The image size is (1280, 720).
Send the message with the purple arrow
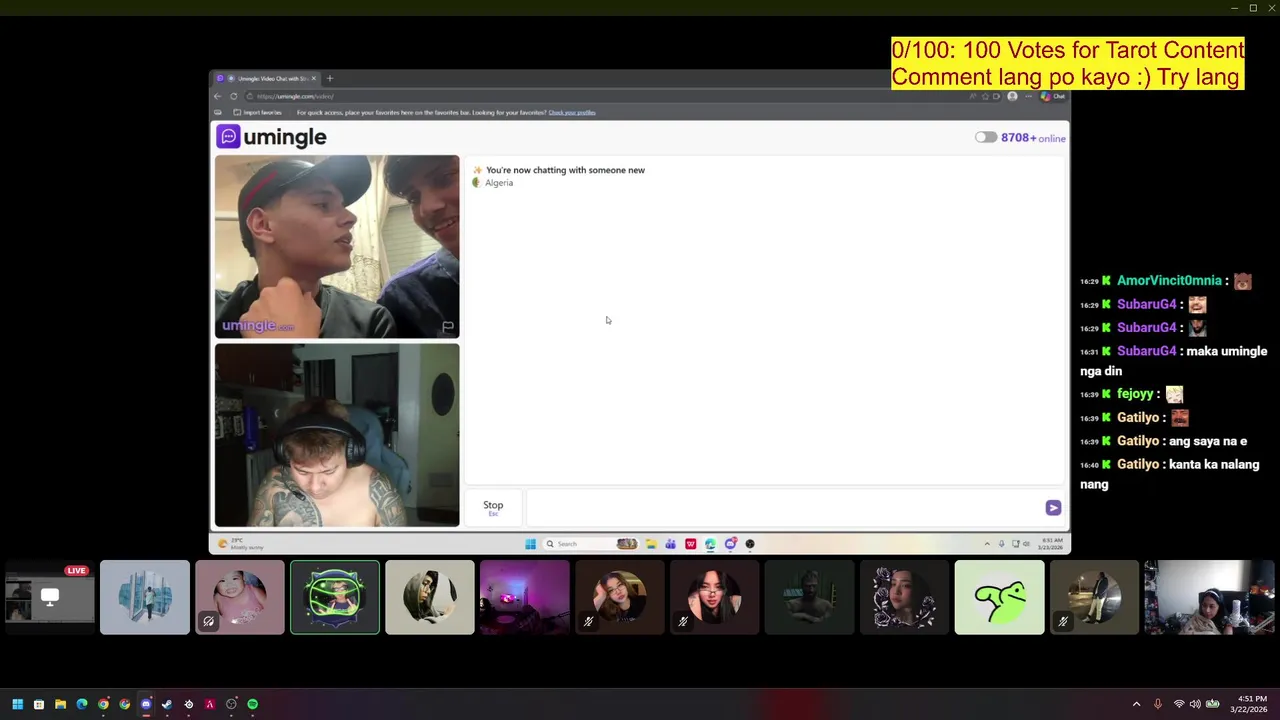[x=1053, y=508]
